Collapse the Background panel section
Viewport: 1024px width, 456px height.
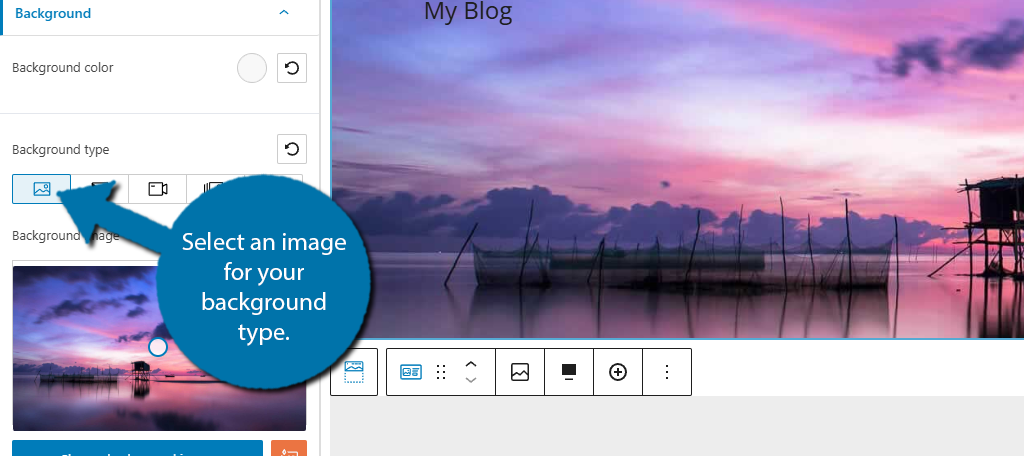284,13
